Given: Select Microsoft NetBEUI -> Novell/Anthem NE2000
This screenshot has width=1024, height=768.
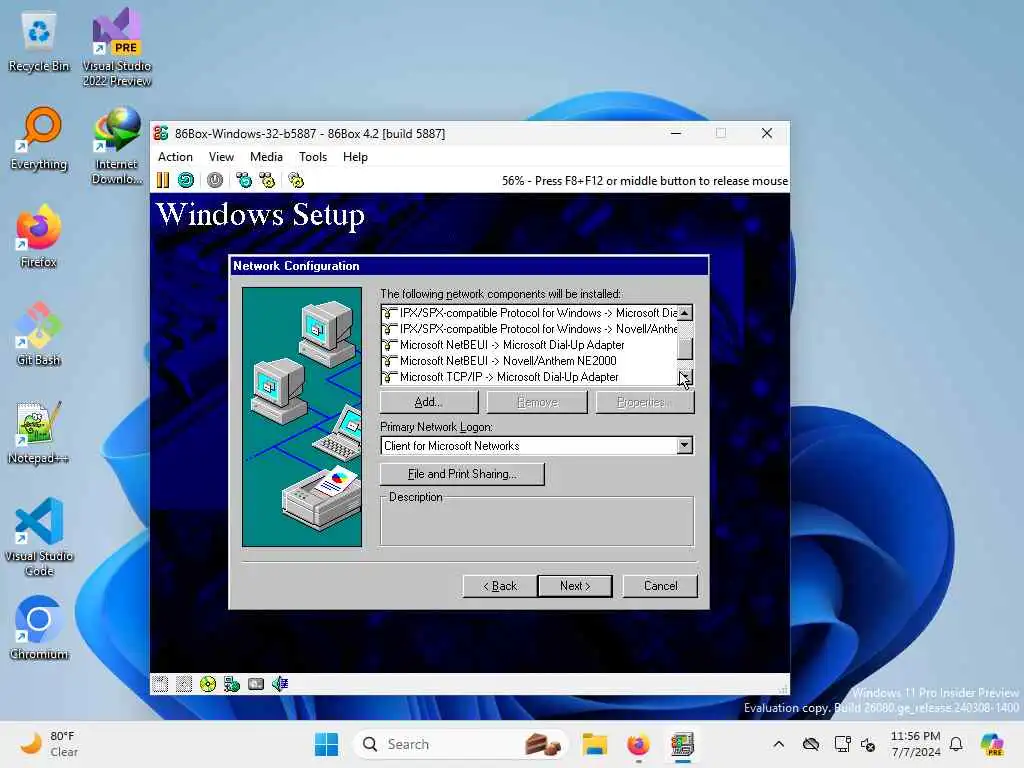Looking at the screenshot, I should pos(529,361).
